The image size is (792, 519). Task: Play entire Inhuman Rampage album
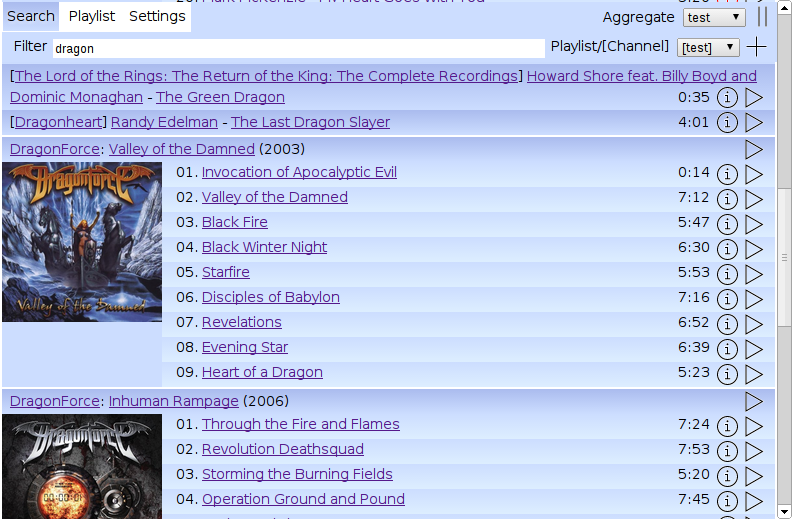click(x=754, y=401)
